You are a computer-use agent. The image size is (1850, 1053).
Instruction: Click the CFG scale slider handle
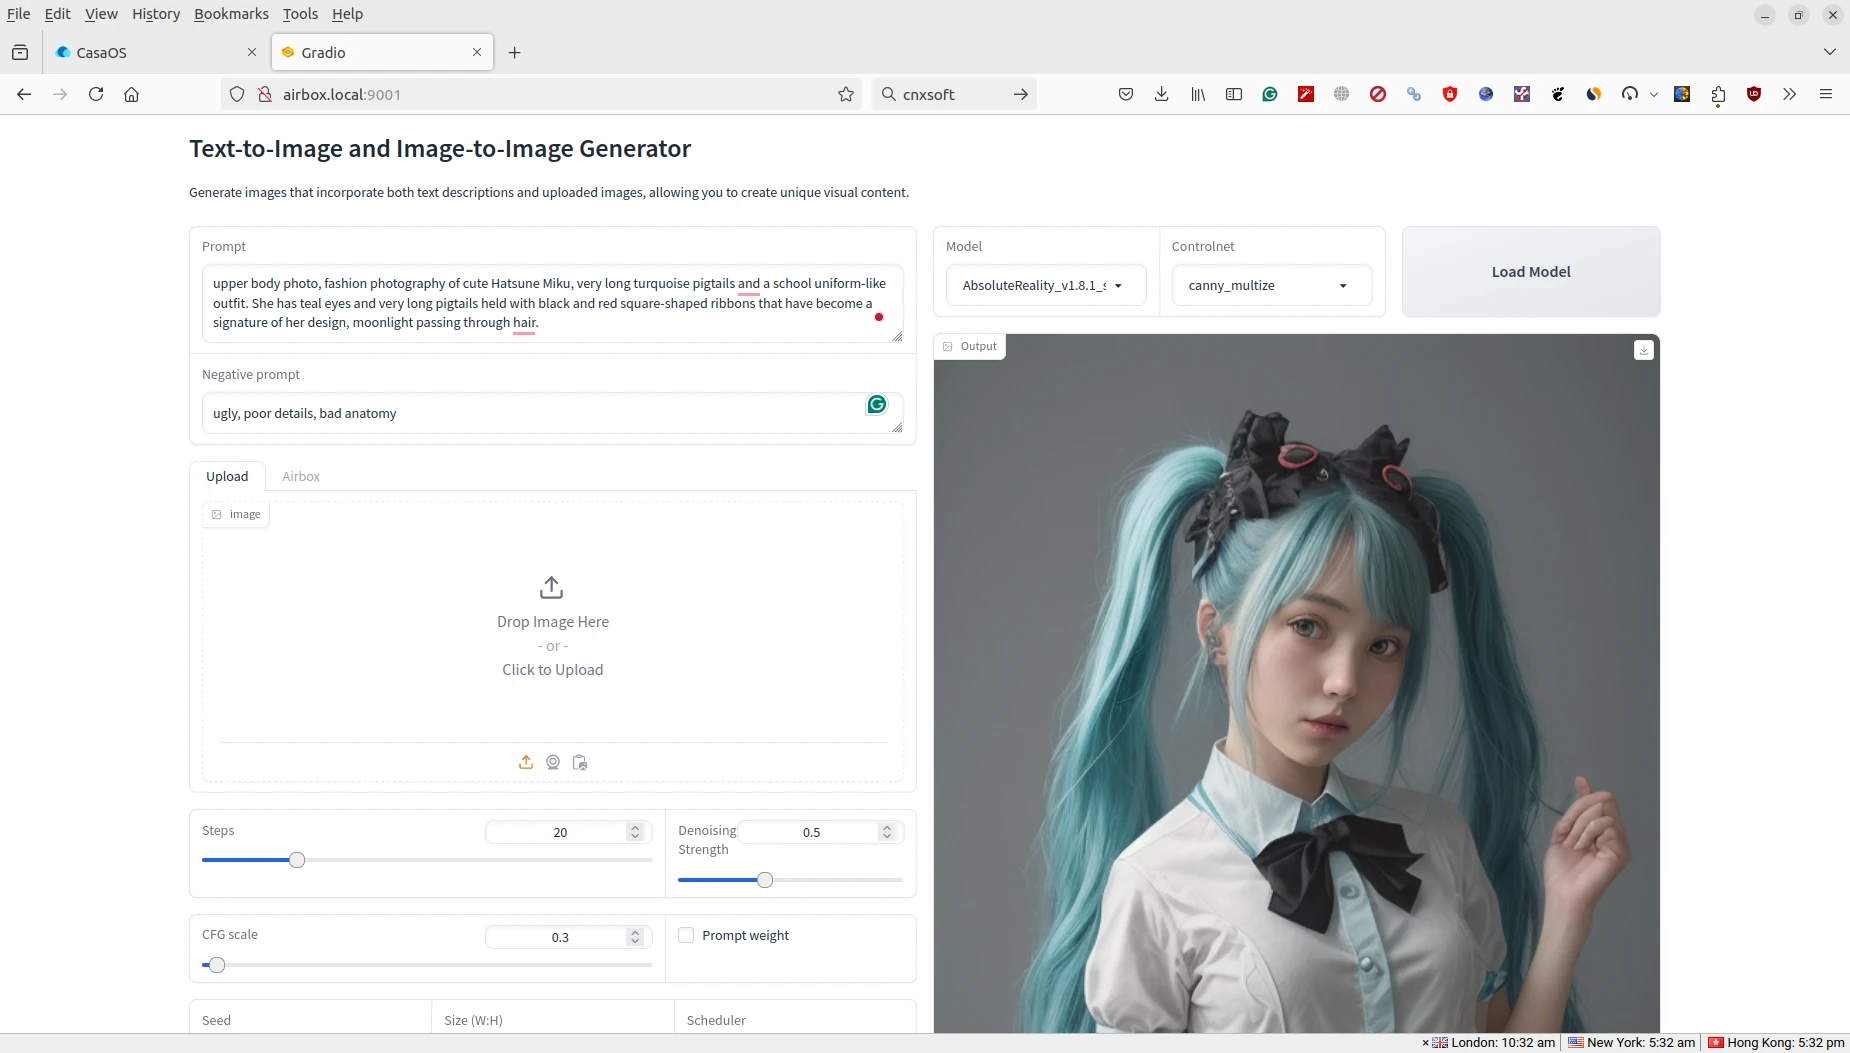217,965
